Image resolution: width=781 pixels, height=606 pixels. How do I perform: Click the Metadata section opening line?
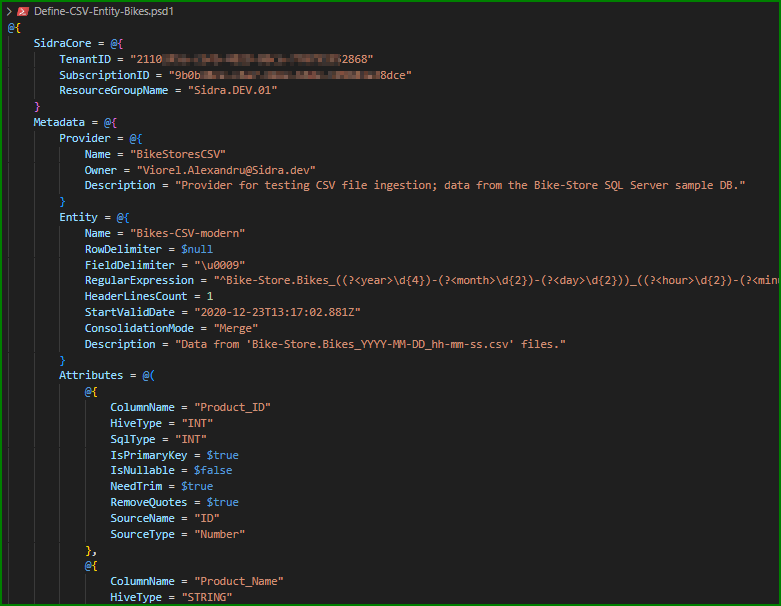pos(60,122)
